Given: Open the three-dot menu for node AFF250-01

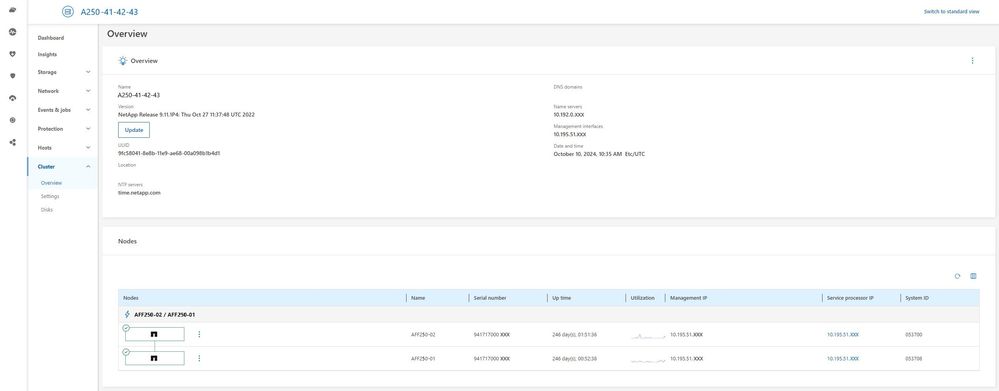Looking at the screenshot, I should [199, 358].
